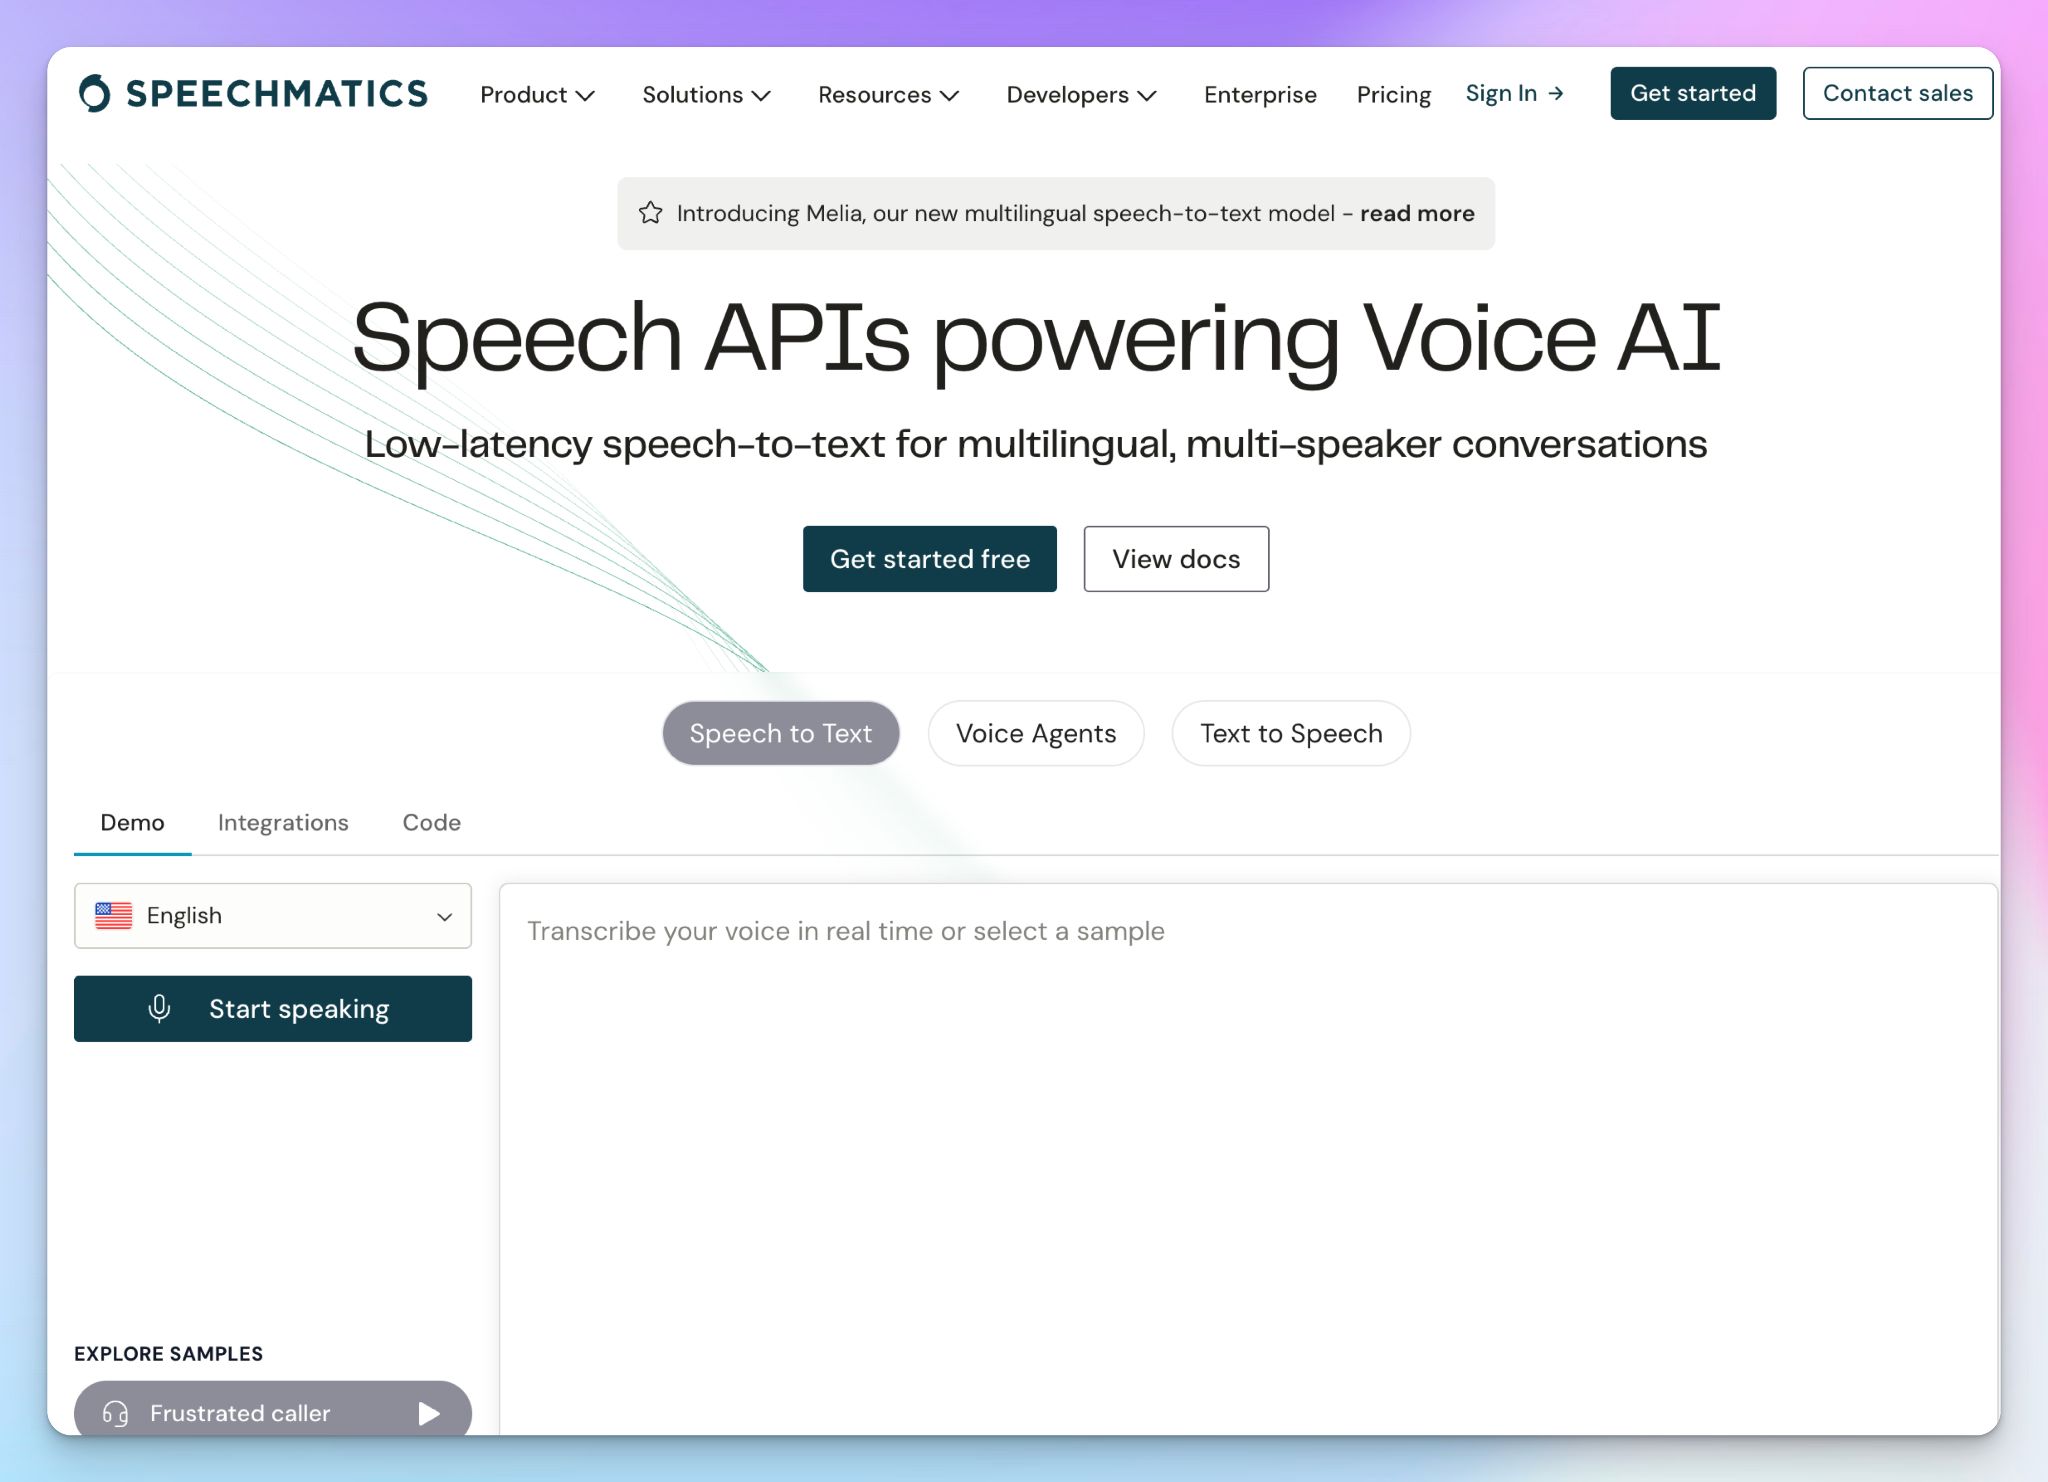Switch to the Integrations tab
The height and width of the screenshot is (1482, 2048).
[x=283, y=822]
